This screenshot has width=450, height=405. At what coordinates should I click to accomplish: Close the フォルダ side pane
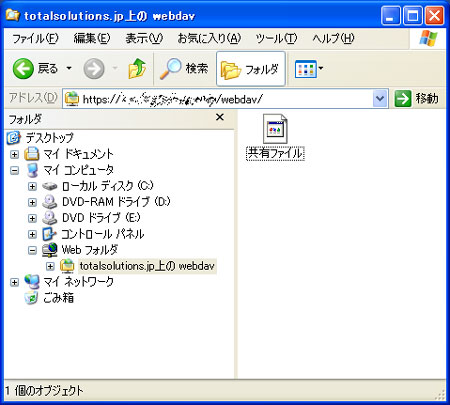(x=220, y=117)
